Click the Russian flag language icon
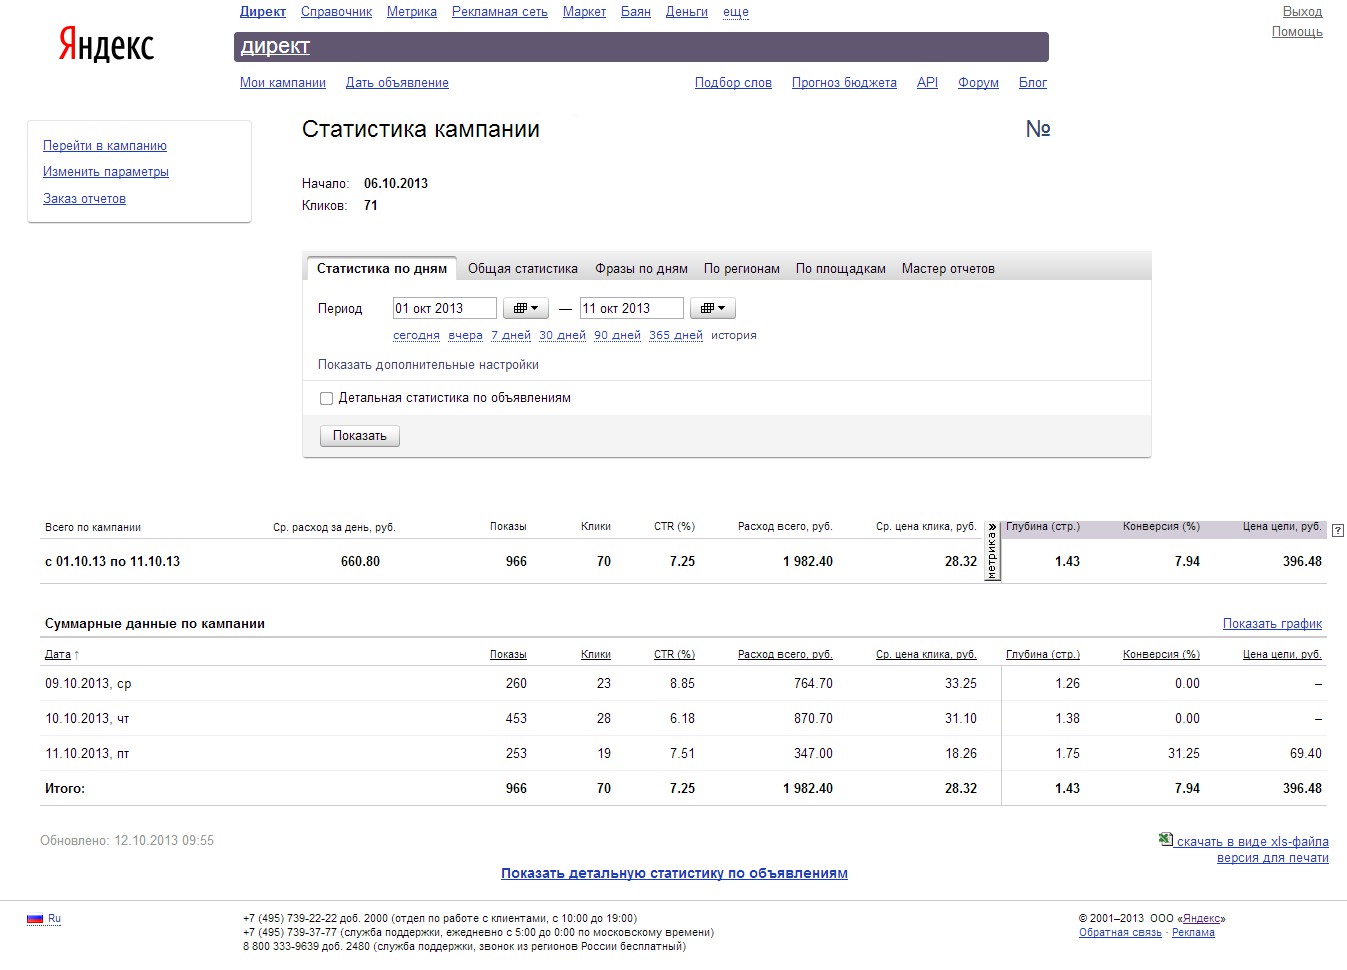Image resolution: width=1347 pixels, height=970 pixels. point(35,918)
